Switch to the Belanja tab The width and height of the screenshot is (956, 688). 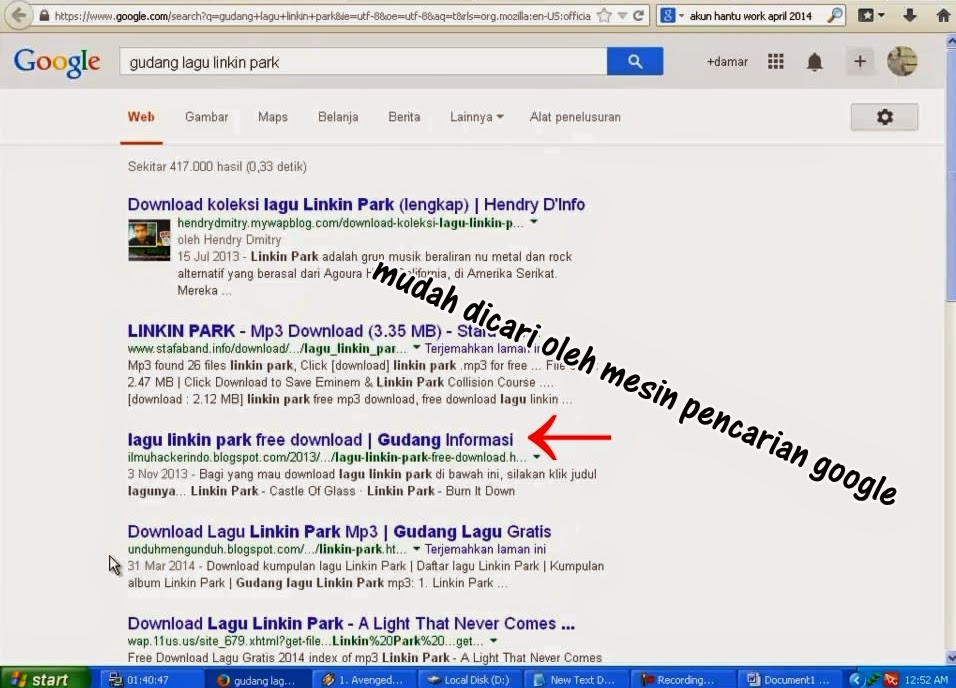[338, 117]
